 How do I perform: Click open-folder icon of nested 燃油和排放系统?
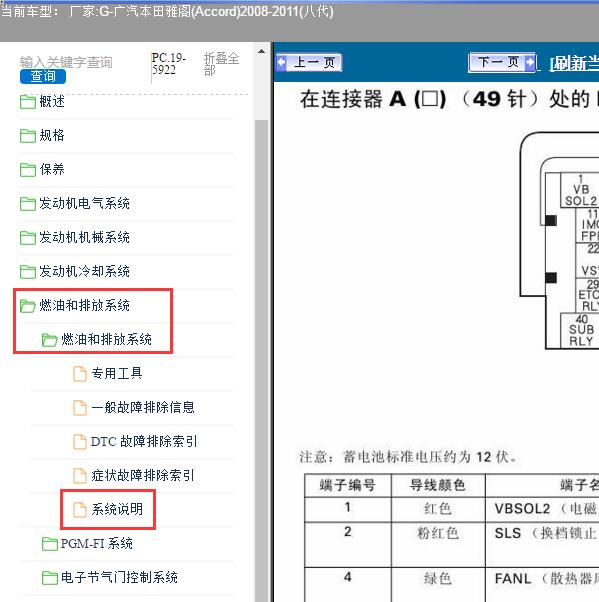50,339
